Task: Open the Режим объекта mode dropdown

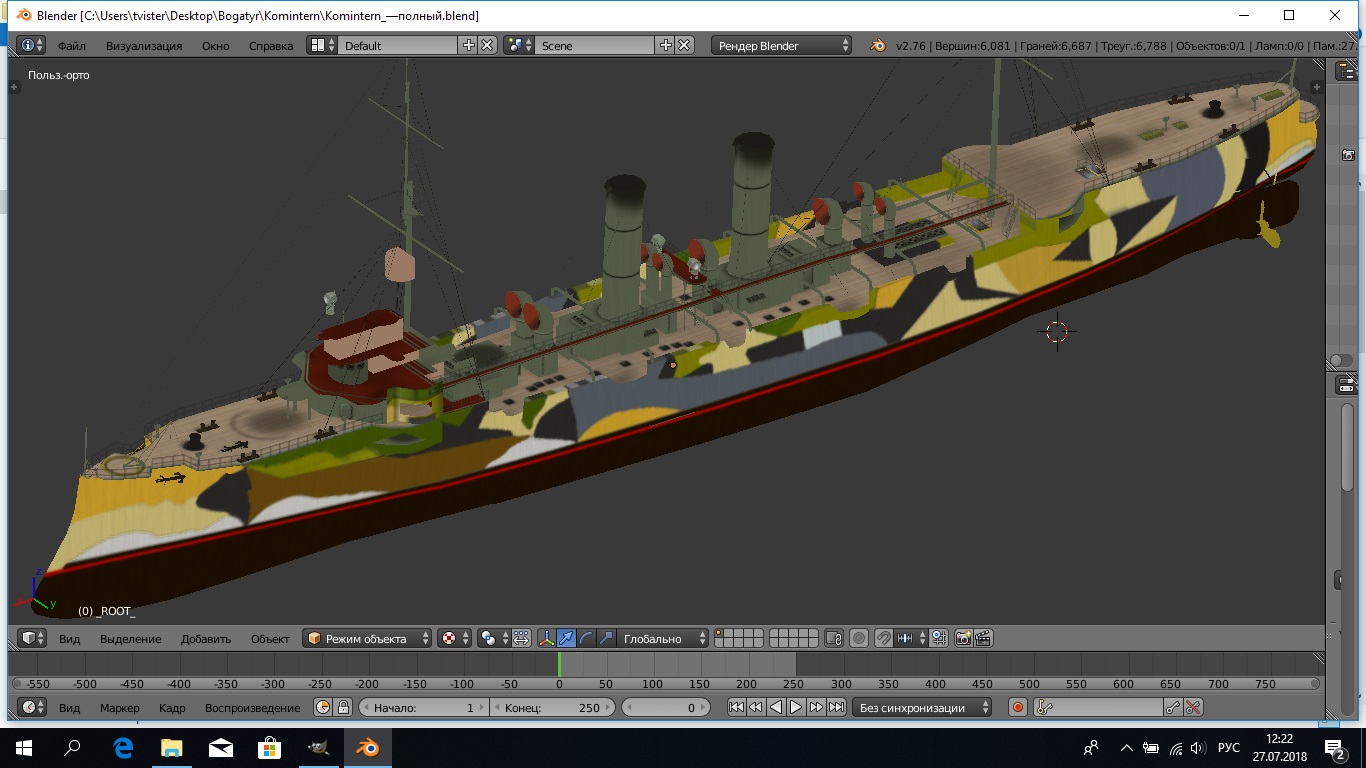Action: 367,638
